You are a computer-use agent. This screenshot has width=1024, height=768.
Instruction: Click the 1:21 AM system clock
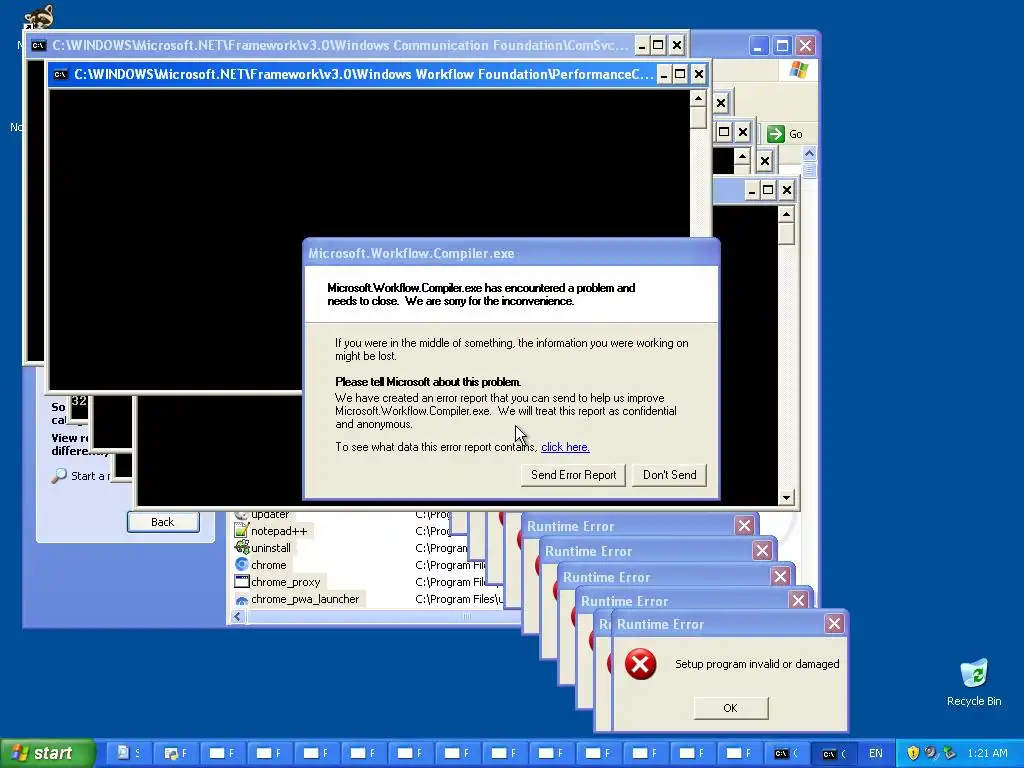[x=987, y=753]
